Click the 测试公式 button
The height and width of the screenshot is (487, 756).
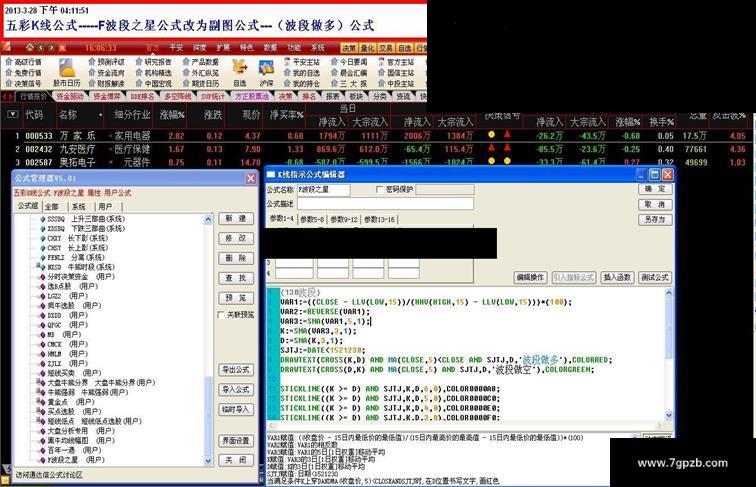[x=655, y=277]
